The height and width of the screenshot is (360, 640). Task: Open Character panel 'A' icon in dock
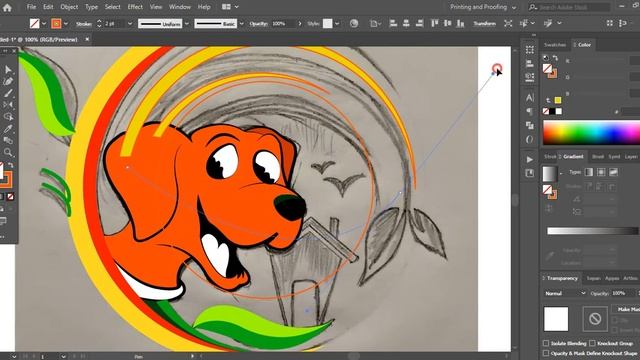coord(529,98)
